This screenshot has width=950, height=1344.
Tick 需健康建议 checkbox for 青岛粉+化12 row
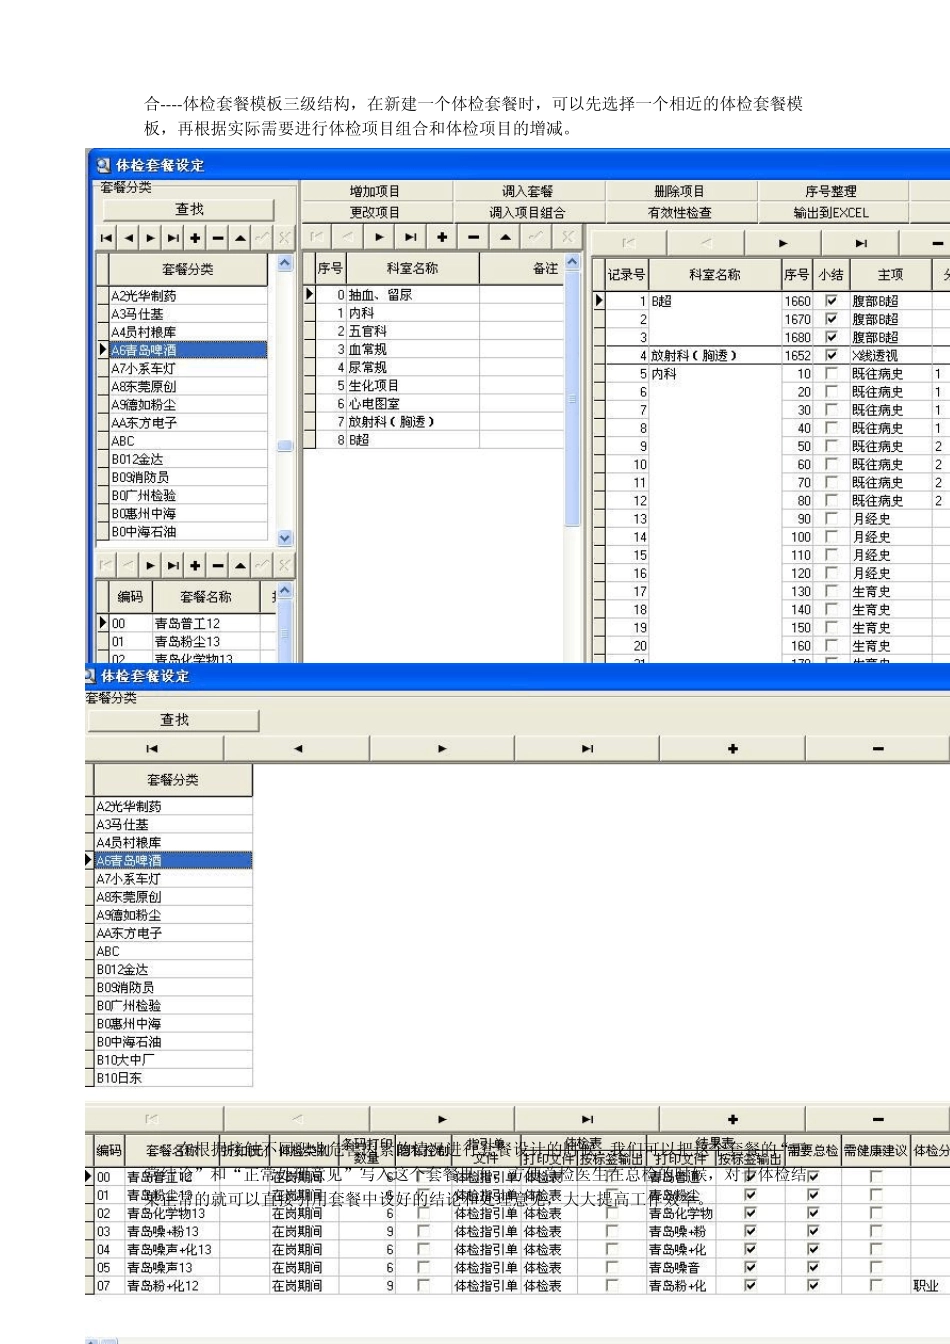click(x=876, y=1286)
